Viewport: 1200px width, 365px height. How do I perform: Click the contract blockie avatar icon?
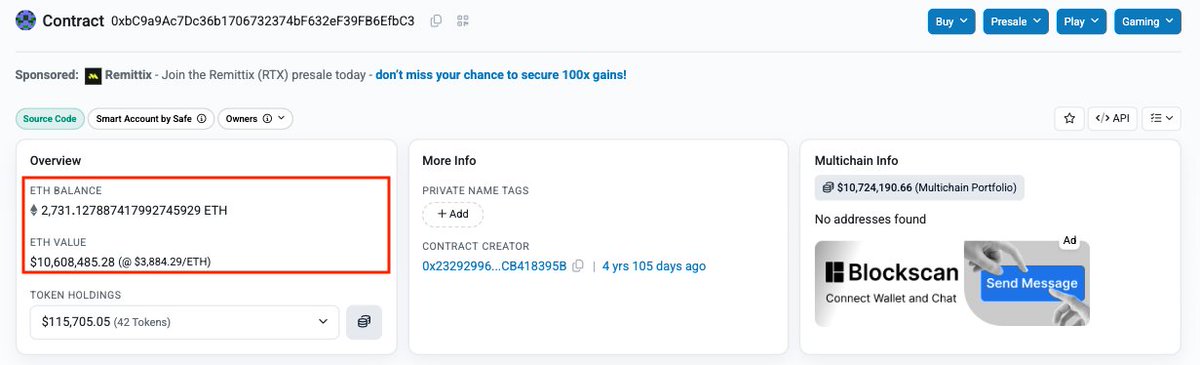(x=26, y=20)
